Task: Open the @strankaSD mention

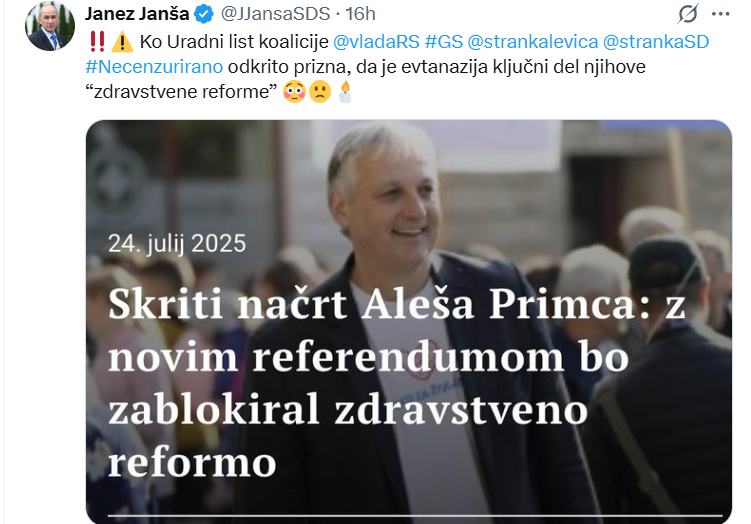Action: coord(656,42)
